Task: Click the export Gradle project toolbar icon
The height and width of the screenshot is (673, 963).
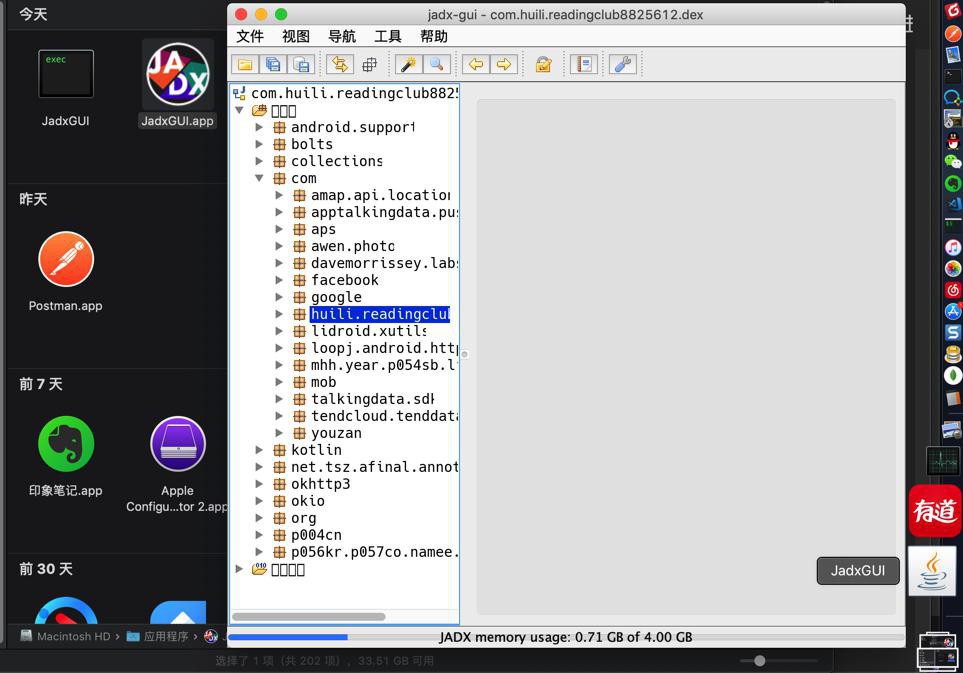Action: point(302,64)
